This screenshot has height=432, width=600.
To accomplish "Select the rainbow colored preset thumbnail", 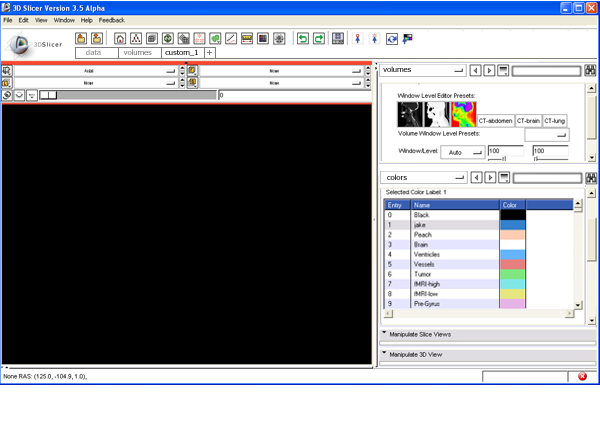I will 463,114.
